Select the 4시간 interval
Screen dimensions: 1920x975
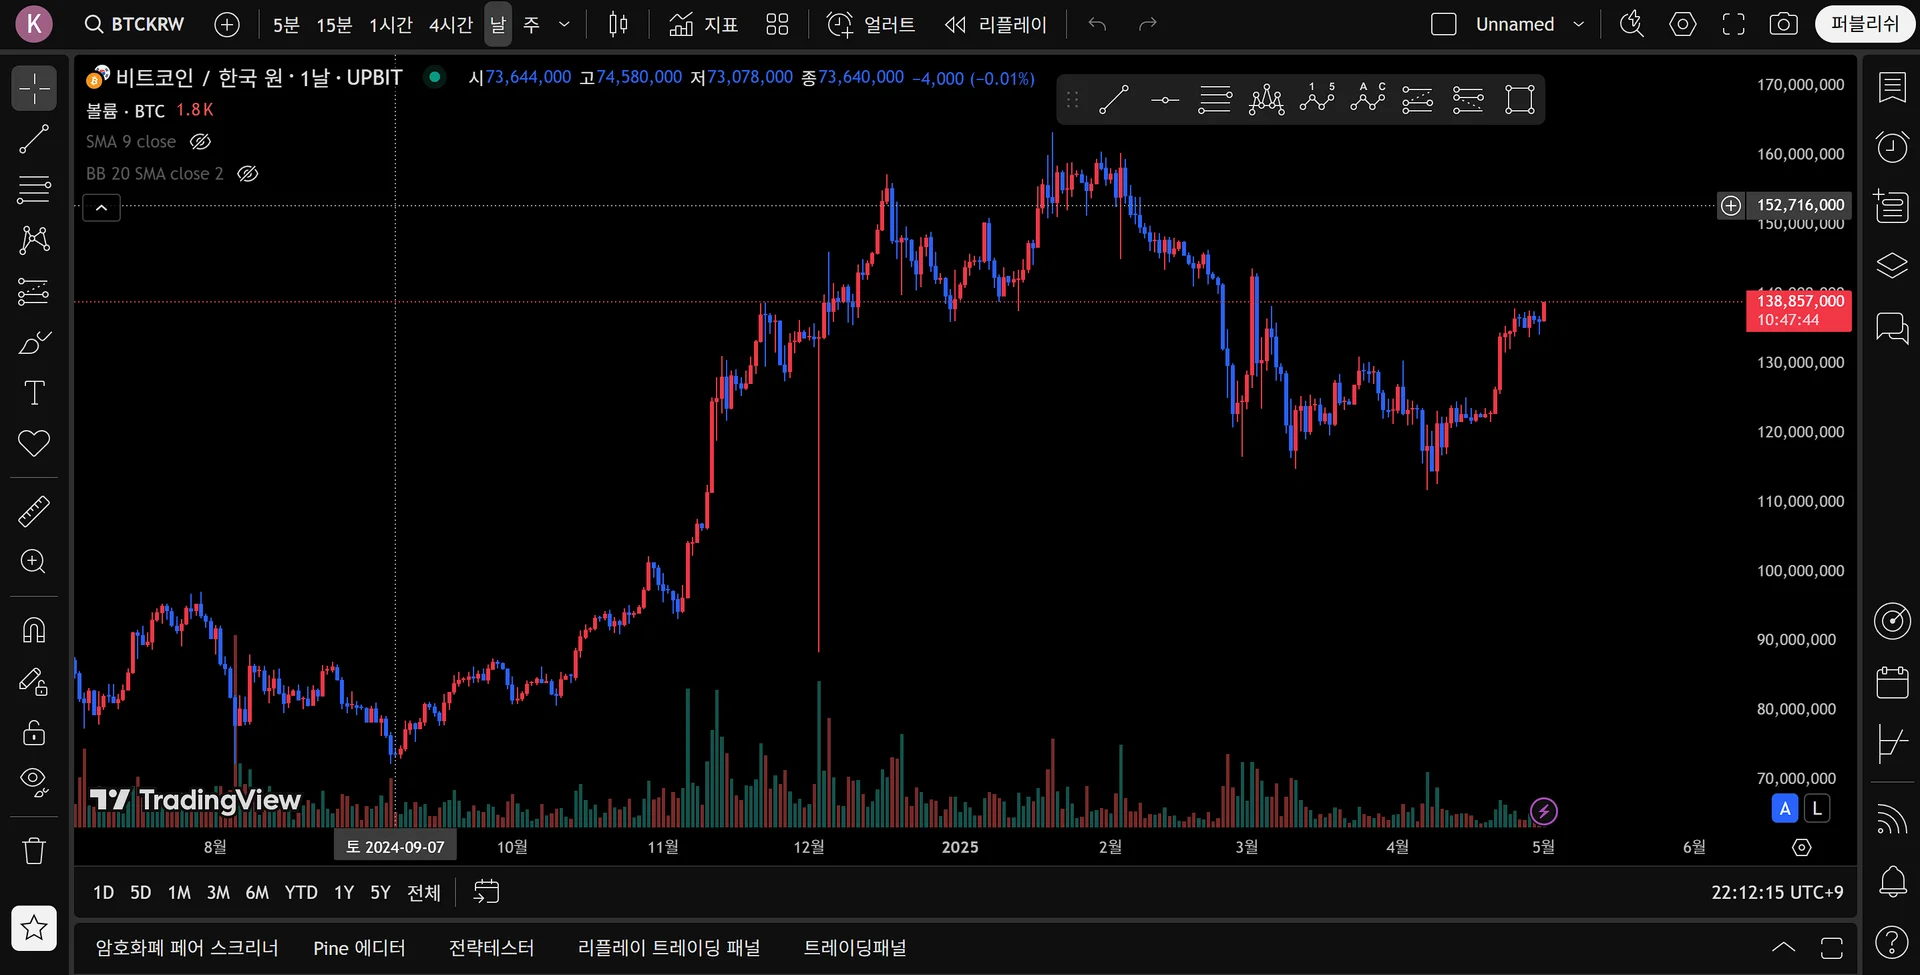tap(451, 24)
